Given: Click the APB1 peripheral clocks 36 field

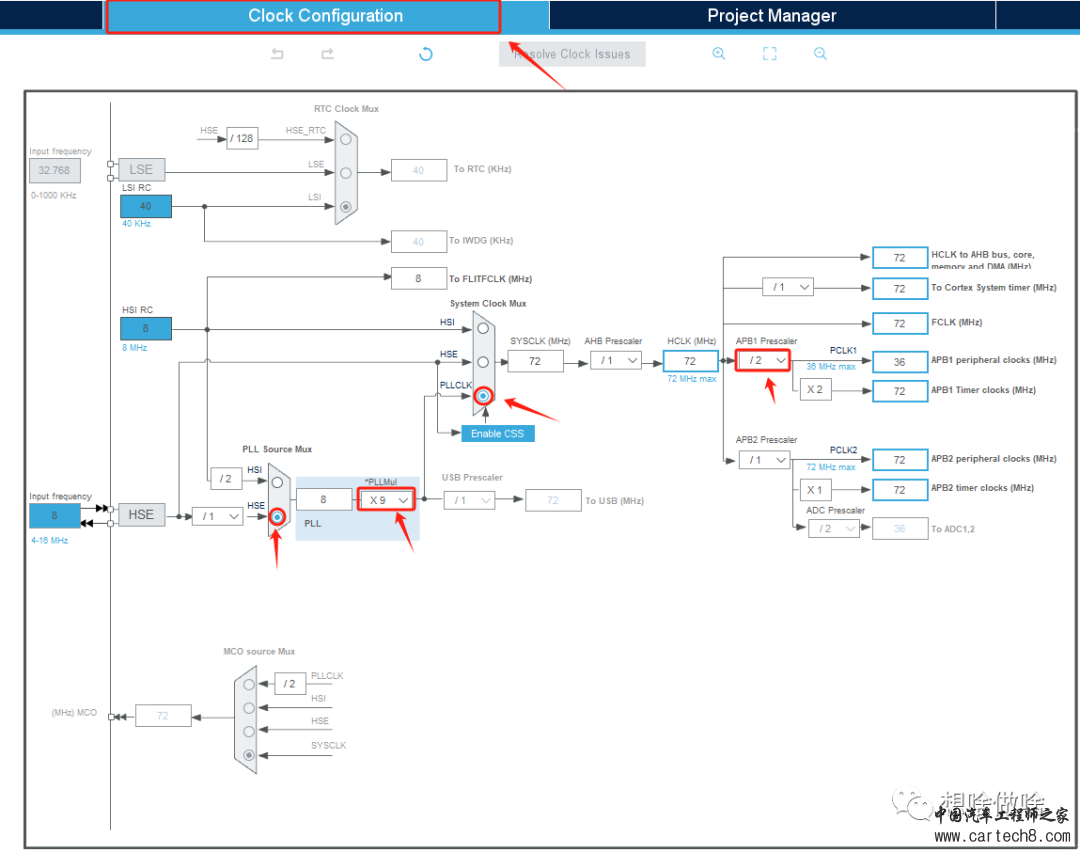Looking at the screenshot, I should 900,362.
